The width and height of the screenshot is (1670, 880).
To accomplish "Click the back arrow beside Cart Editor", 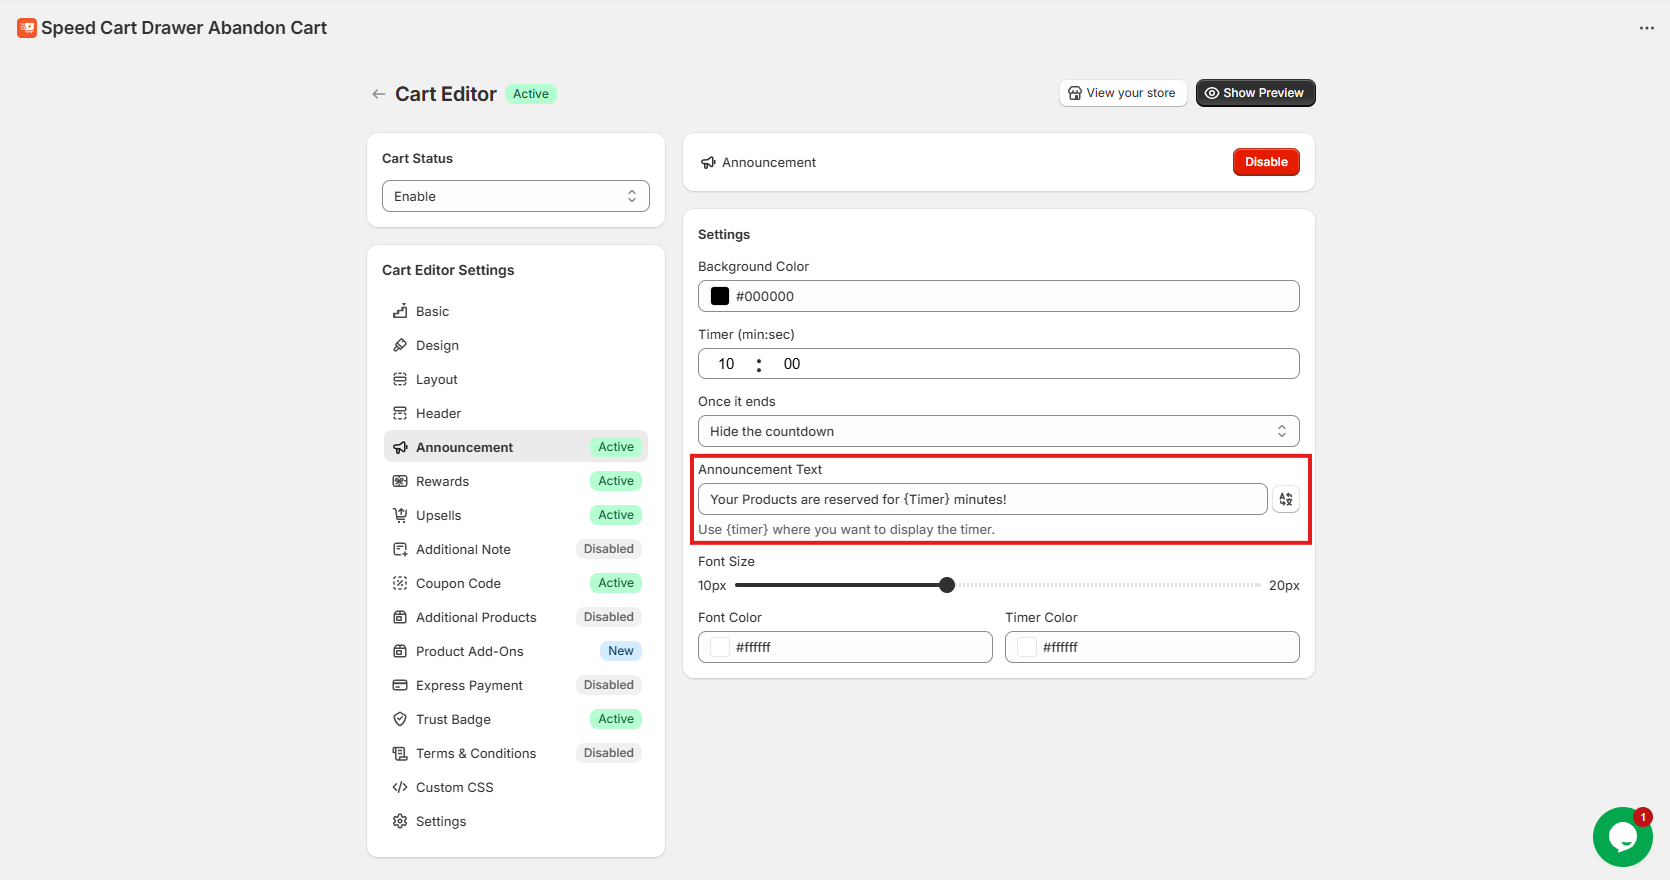I will [378, 94].
